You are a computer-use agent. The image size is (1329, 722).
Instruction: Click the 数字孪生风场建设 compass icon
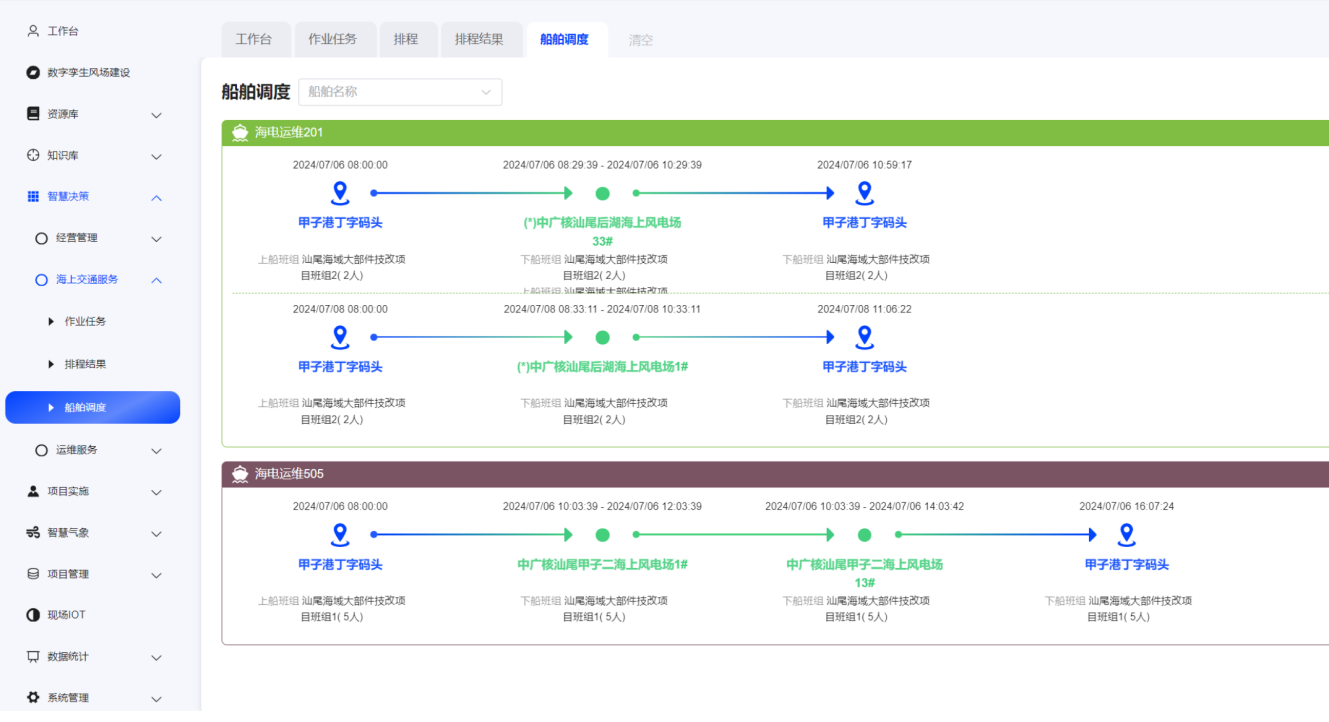[x=33, y=73]
